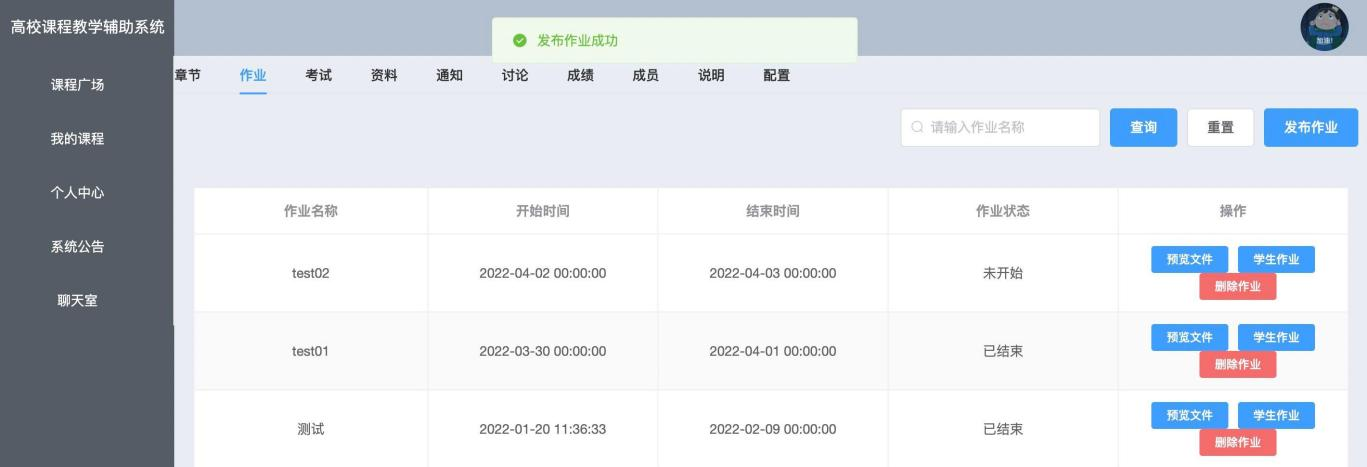Open 学生作业 for 测试 row
The image size is (1367, 467).
[x=1276, y=415]
